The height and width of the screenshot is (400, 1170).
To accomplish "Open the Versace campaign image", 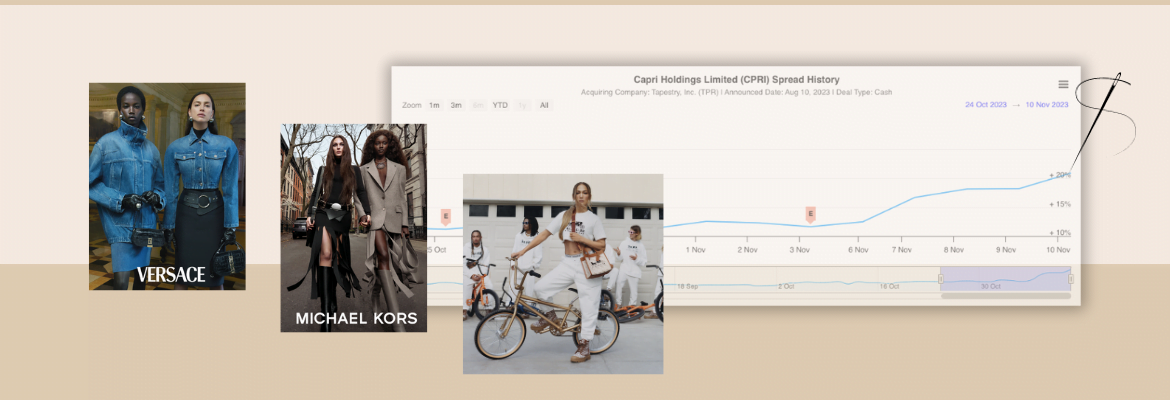I will [x=167, y=186].
